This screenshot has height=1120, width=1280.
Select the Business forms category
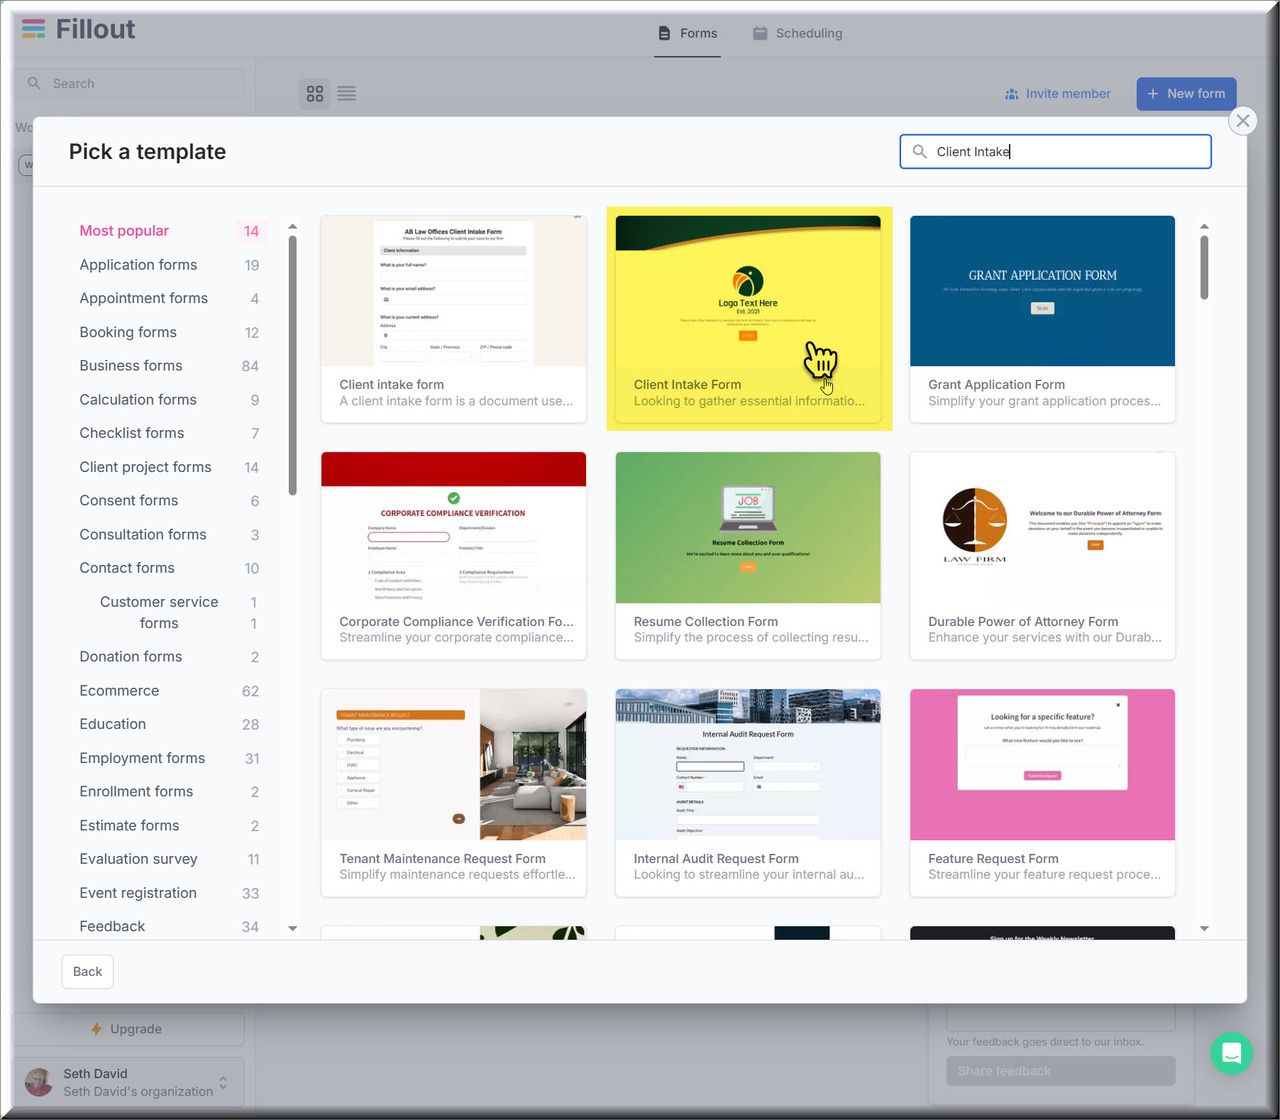click(168, 366)
